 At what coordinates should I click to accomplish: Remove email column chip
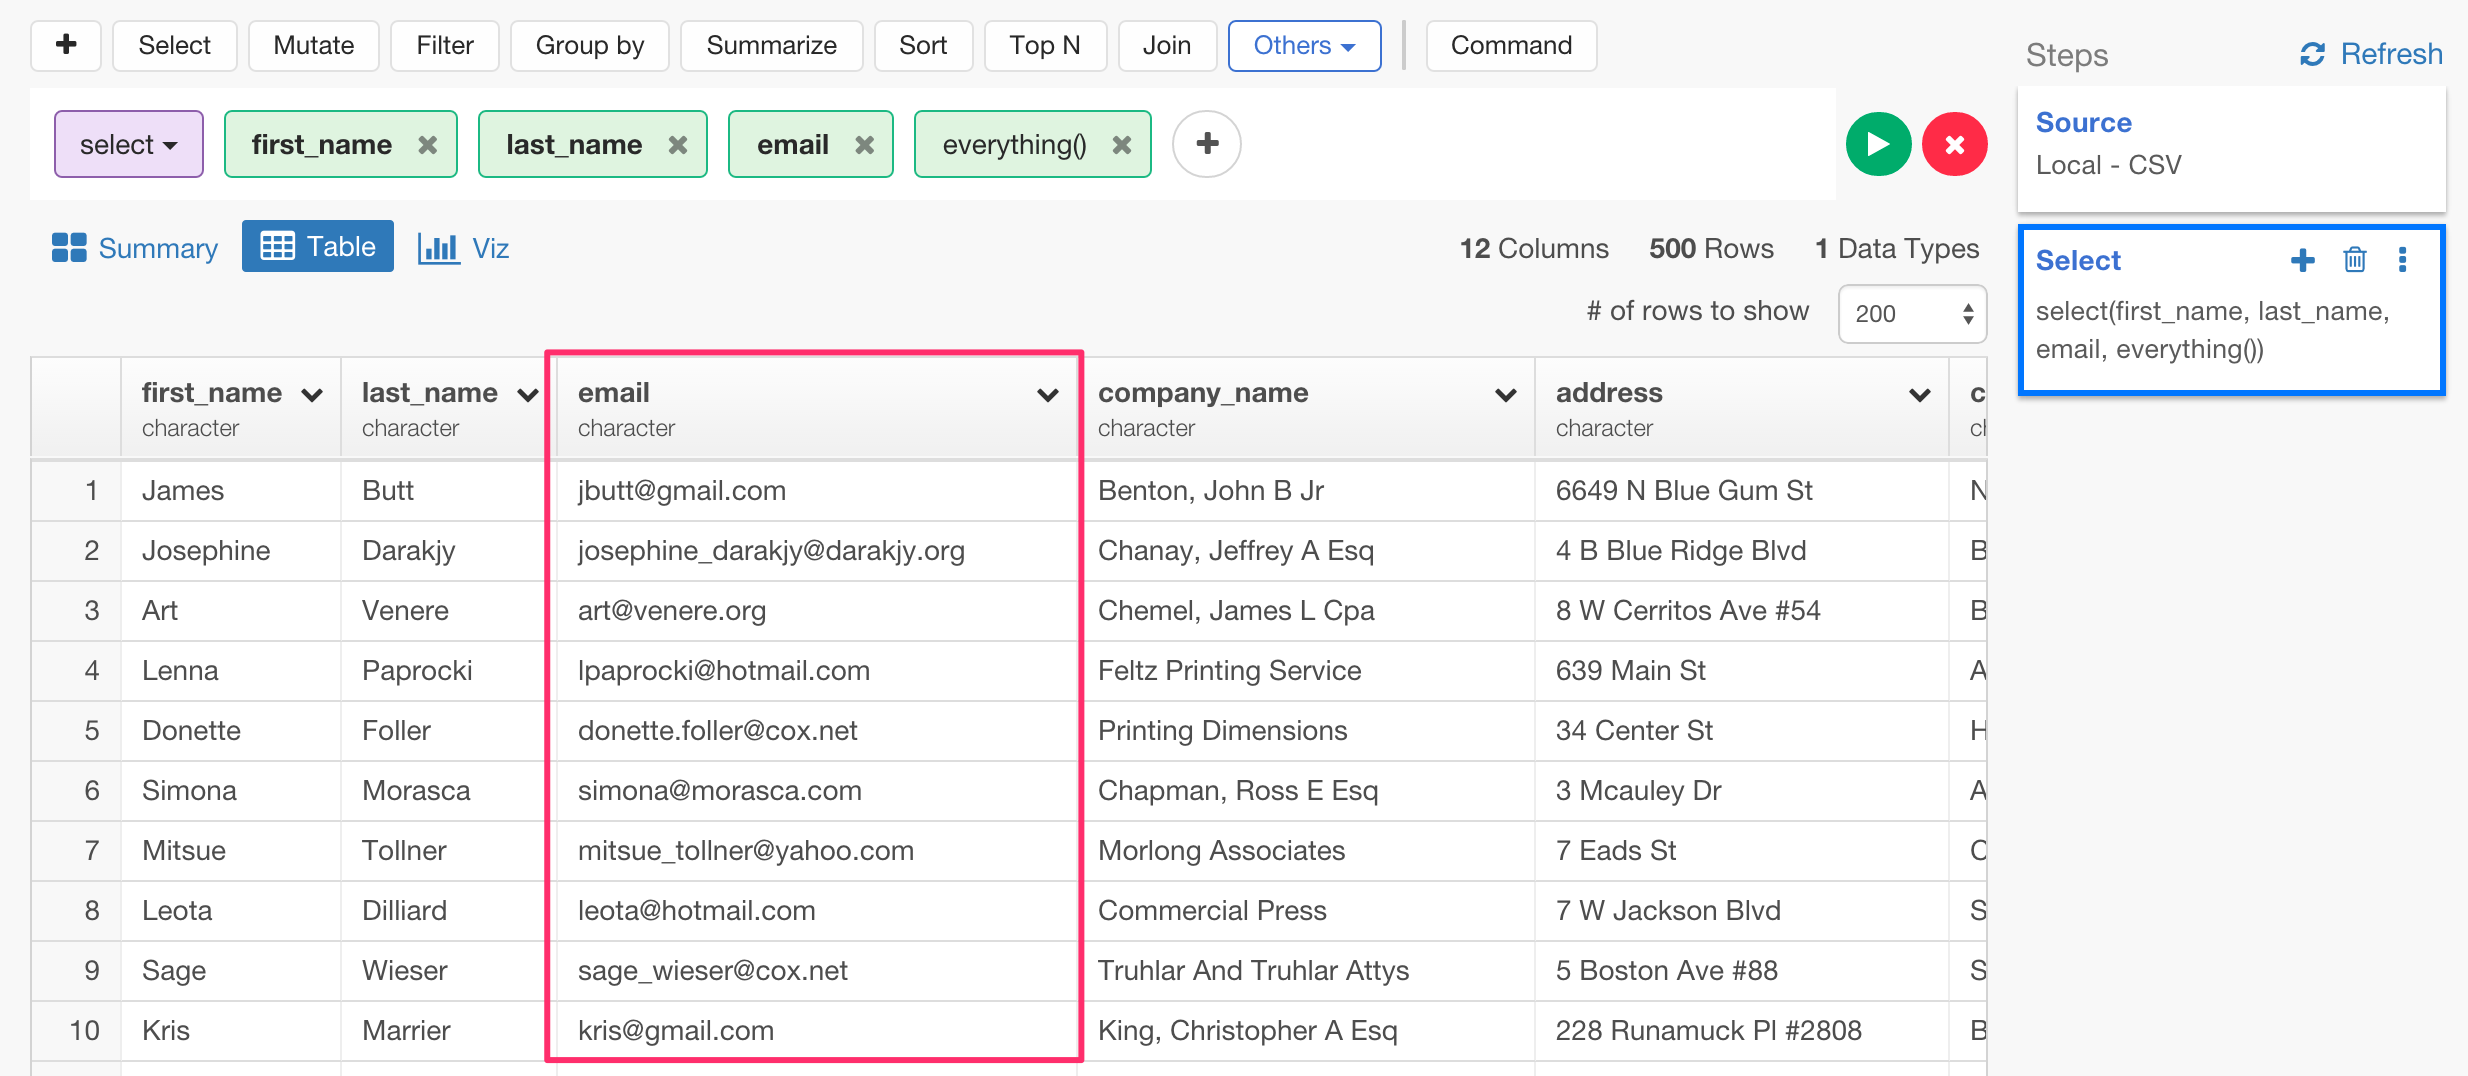[865, 145]
